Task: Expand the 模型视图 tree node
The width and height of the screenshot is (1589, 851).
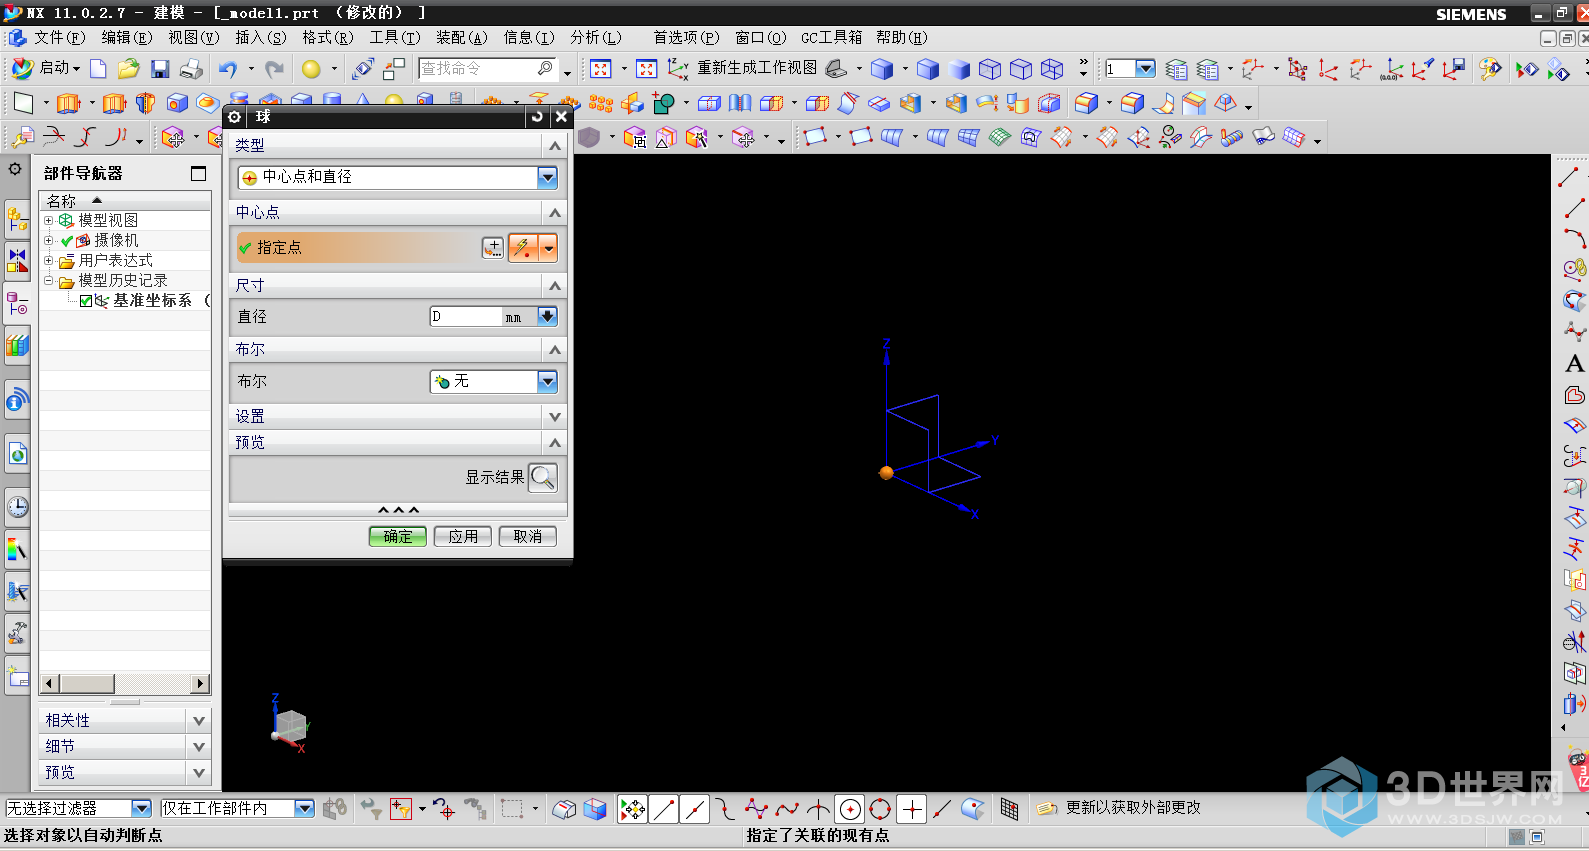Action: 48,220
